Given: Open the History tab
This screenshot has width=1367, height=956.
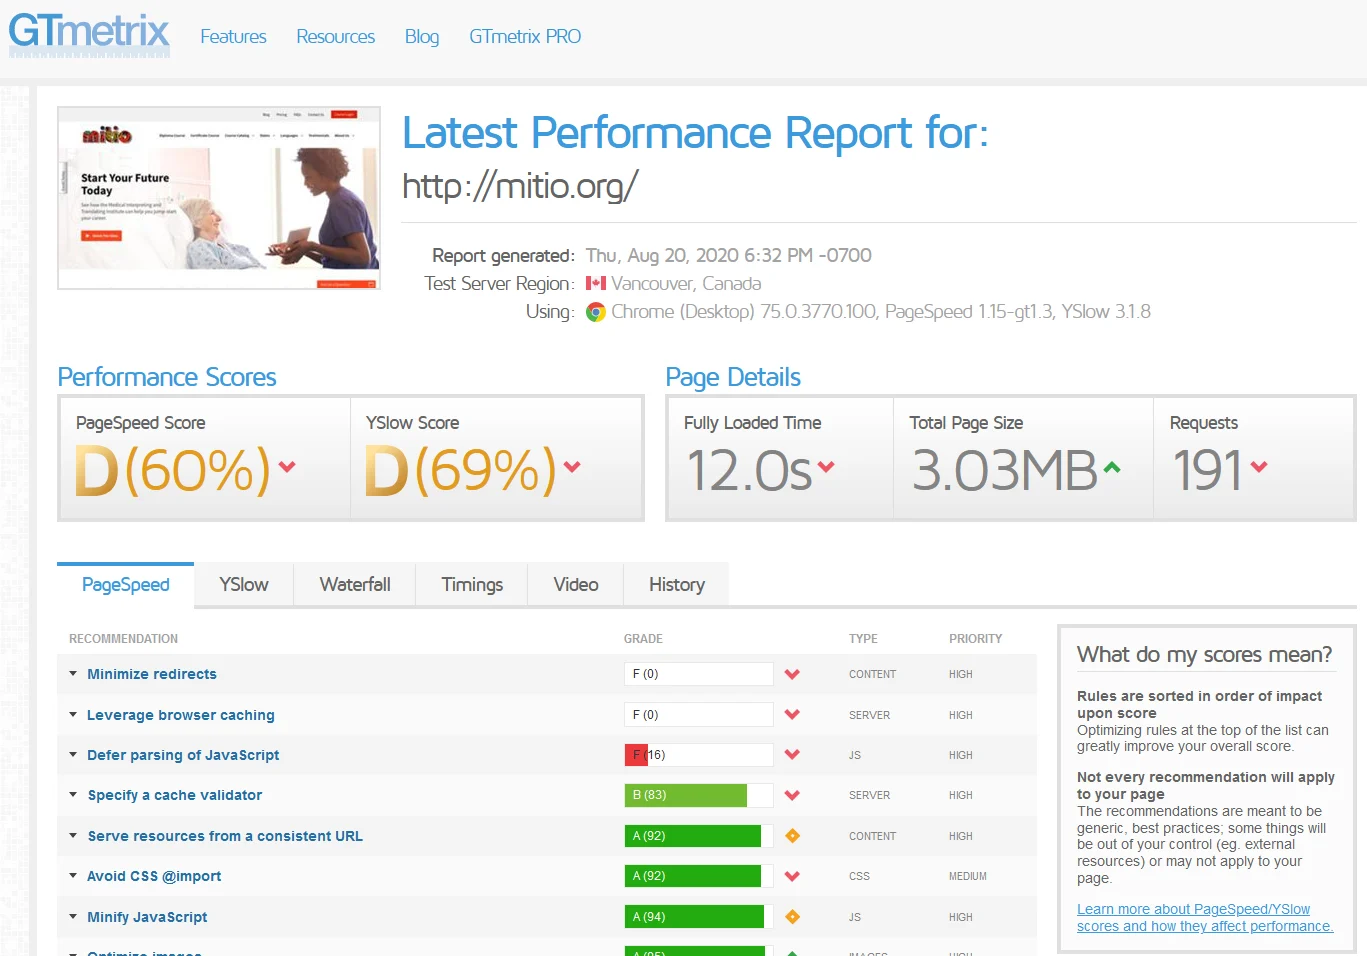Looking at the screenshot, I should pos(677,585).
